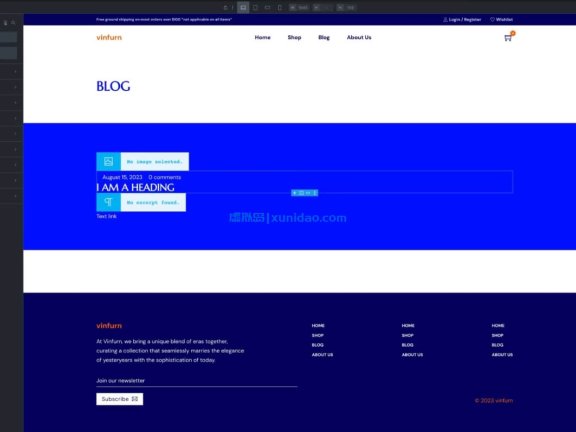This screenshot has width=576, height=432.
Task: Click the Login / Register link
Action: pos(462,19)
